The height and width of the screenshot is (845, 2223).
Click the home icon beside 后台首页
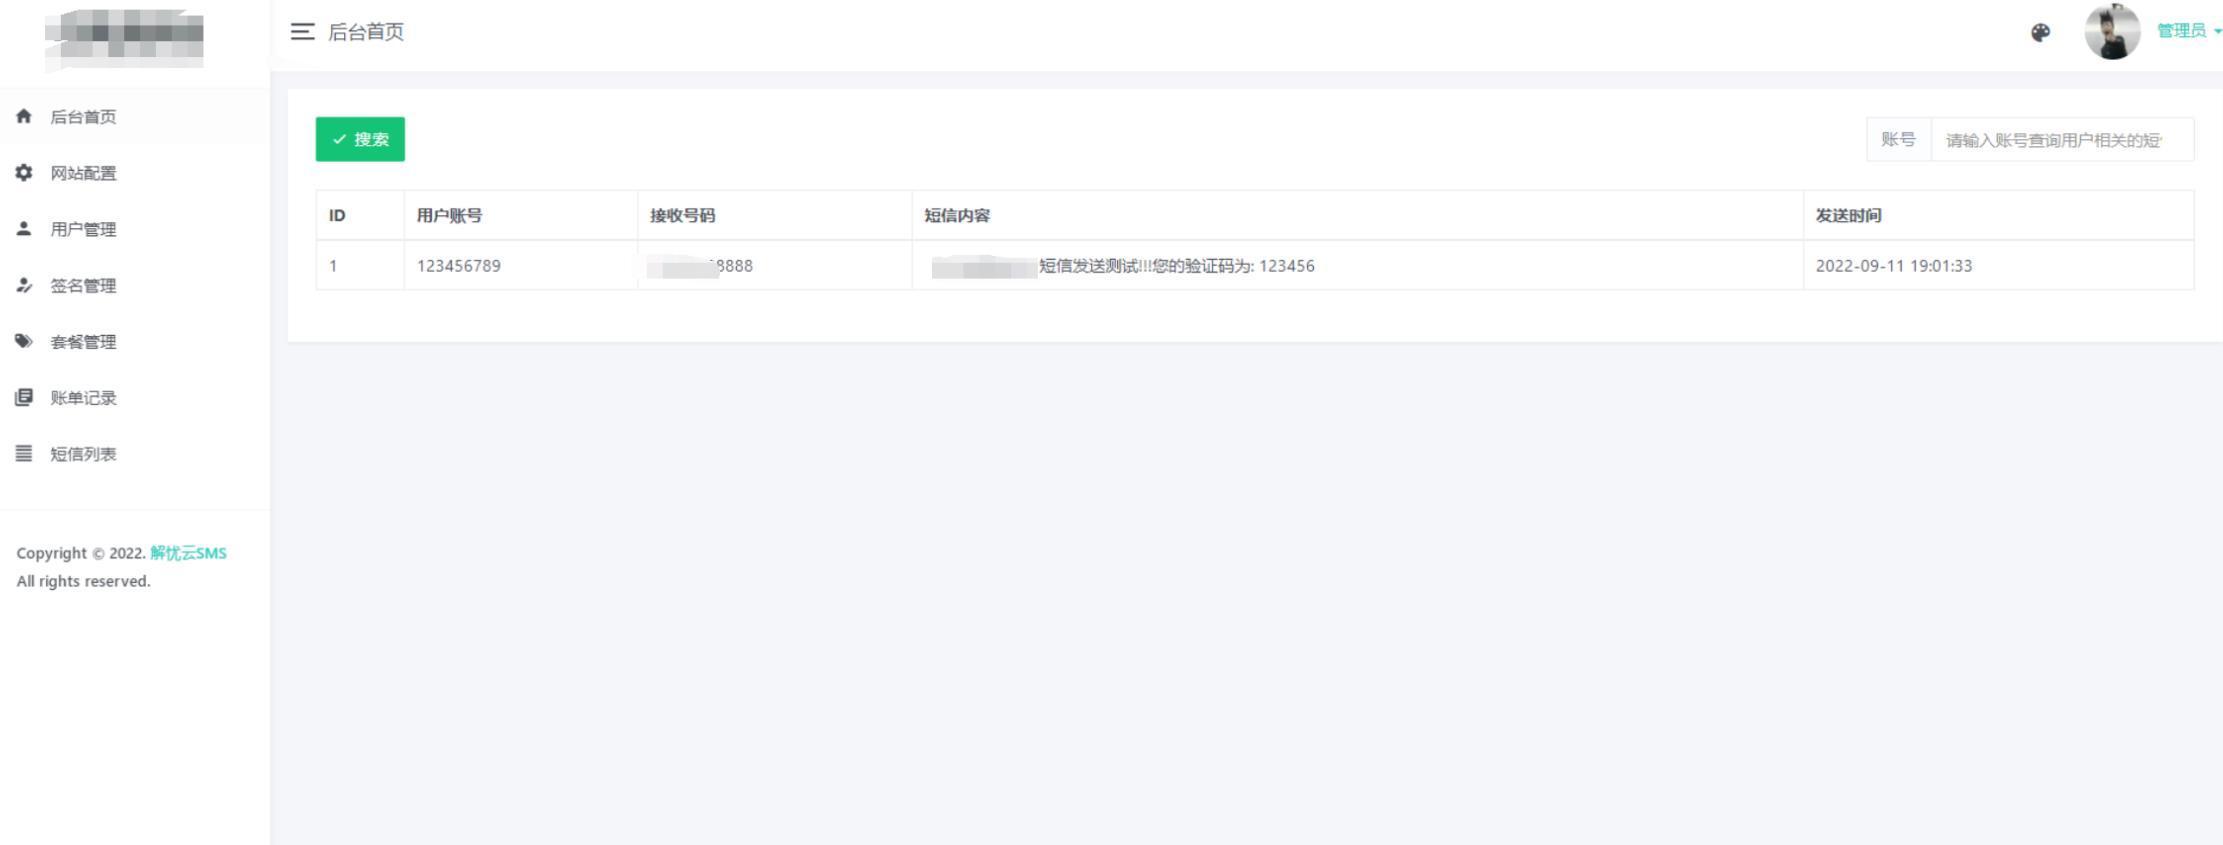pyautogui.click(x=24, y=116)
